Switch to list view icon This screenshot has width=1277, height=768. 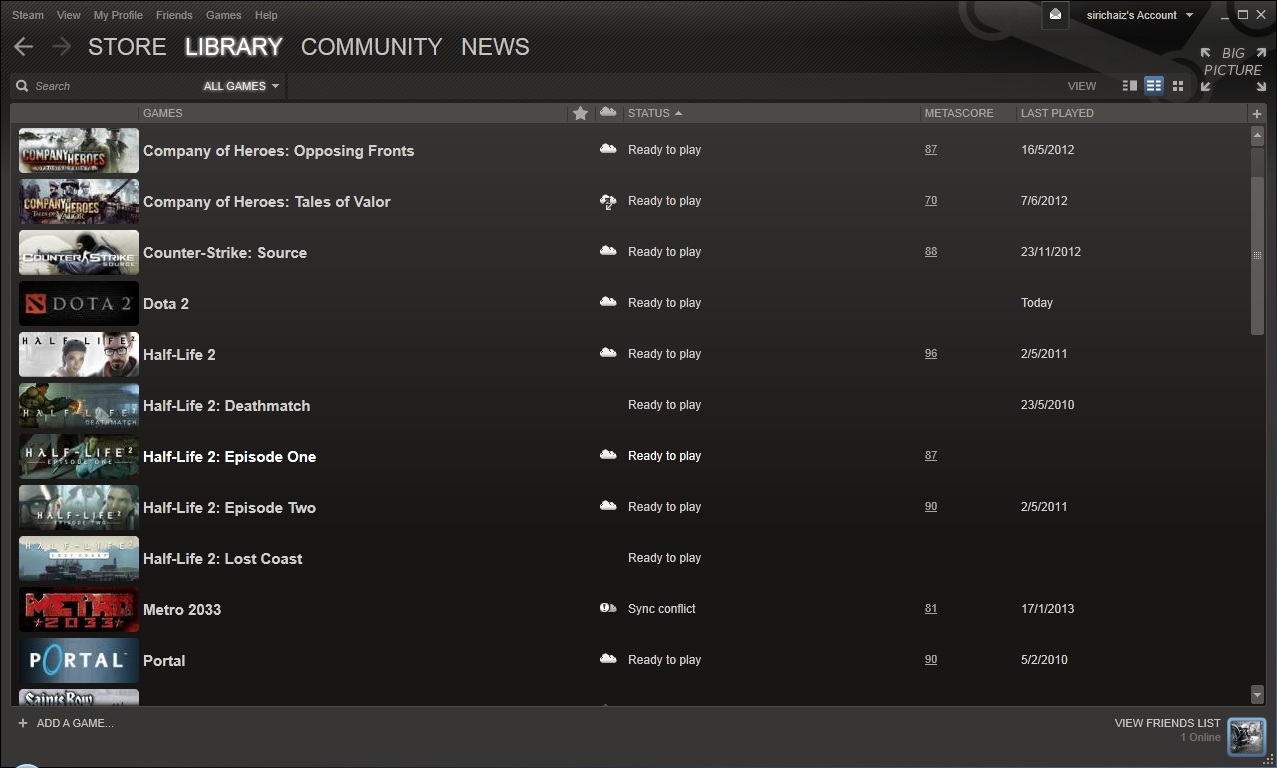[1154, 86]
